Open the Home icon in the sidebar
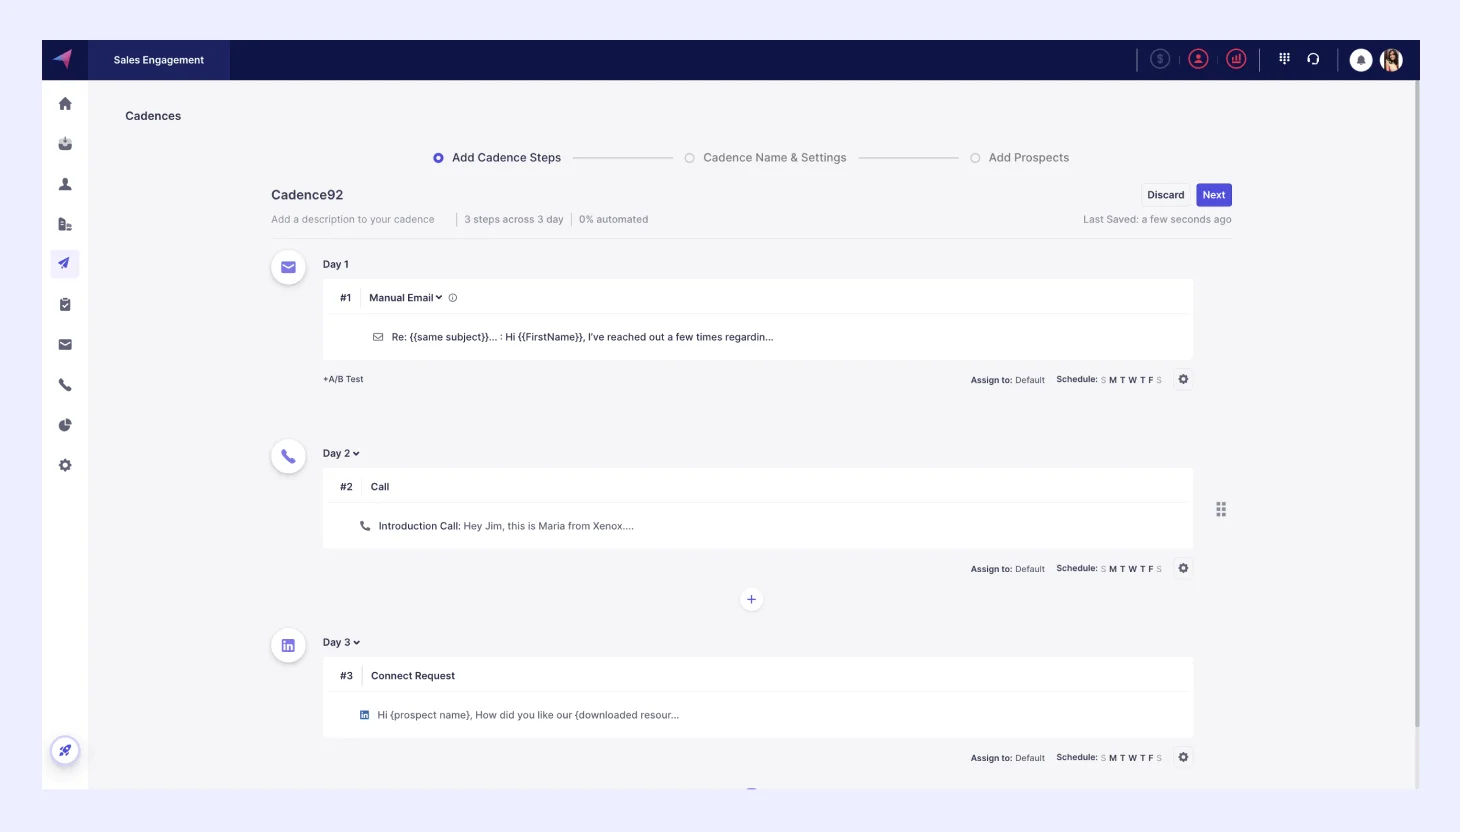The width and height of the screenshot is (1460, 832). coord(65,103)
